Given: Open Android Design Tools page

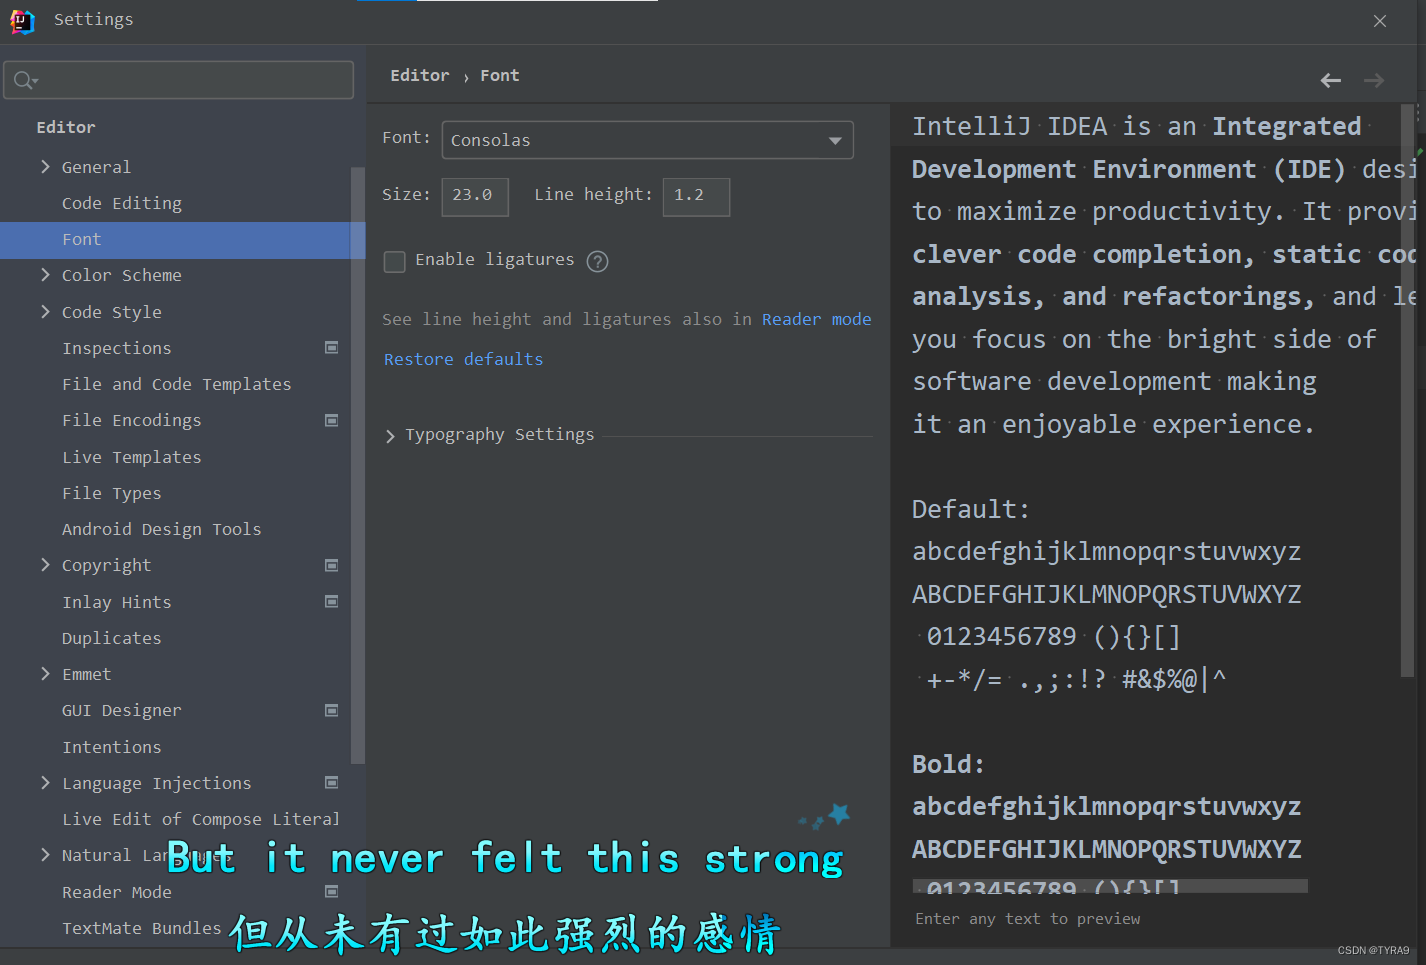Looking at the screenshot, I should [x=162, y=529].
